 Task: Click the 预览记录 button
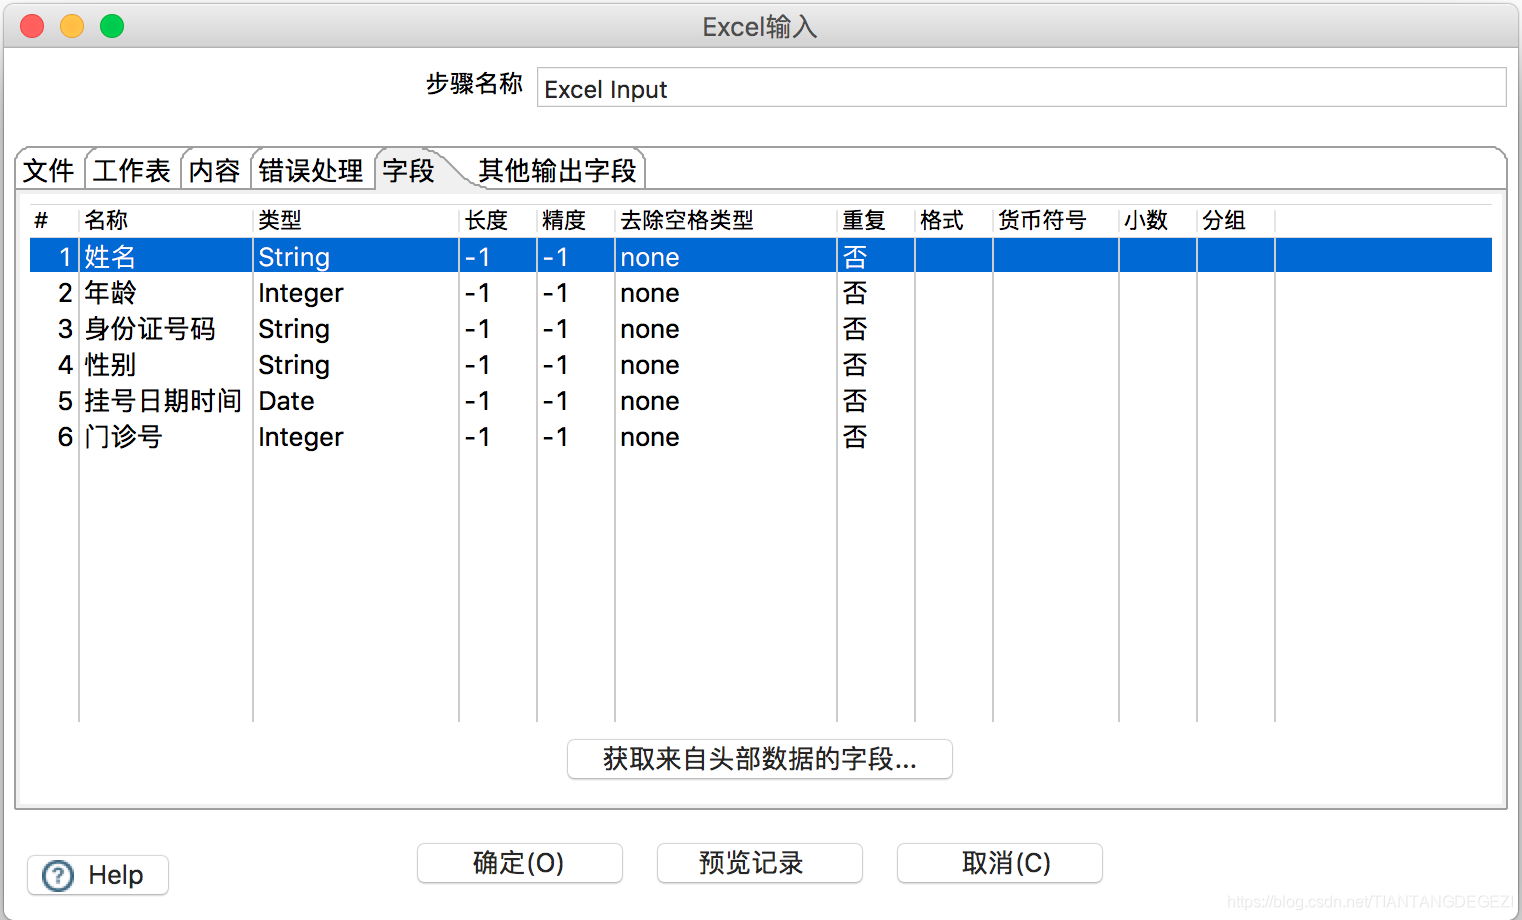(760, 863)
